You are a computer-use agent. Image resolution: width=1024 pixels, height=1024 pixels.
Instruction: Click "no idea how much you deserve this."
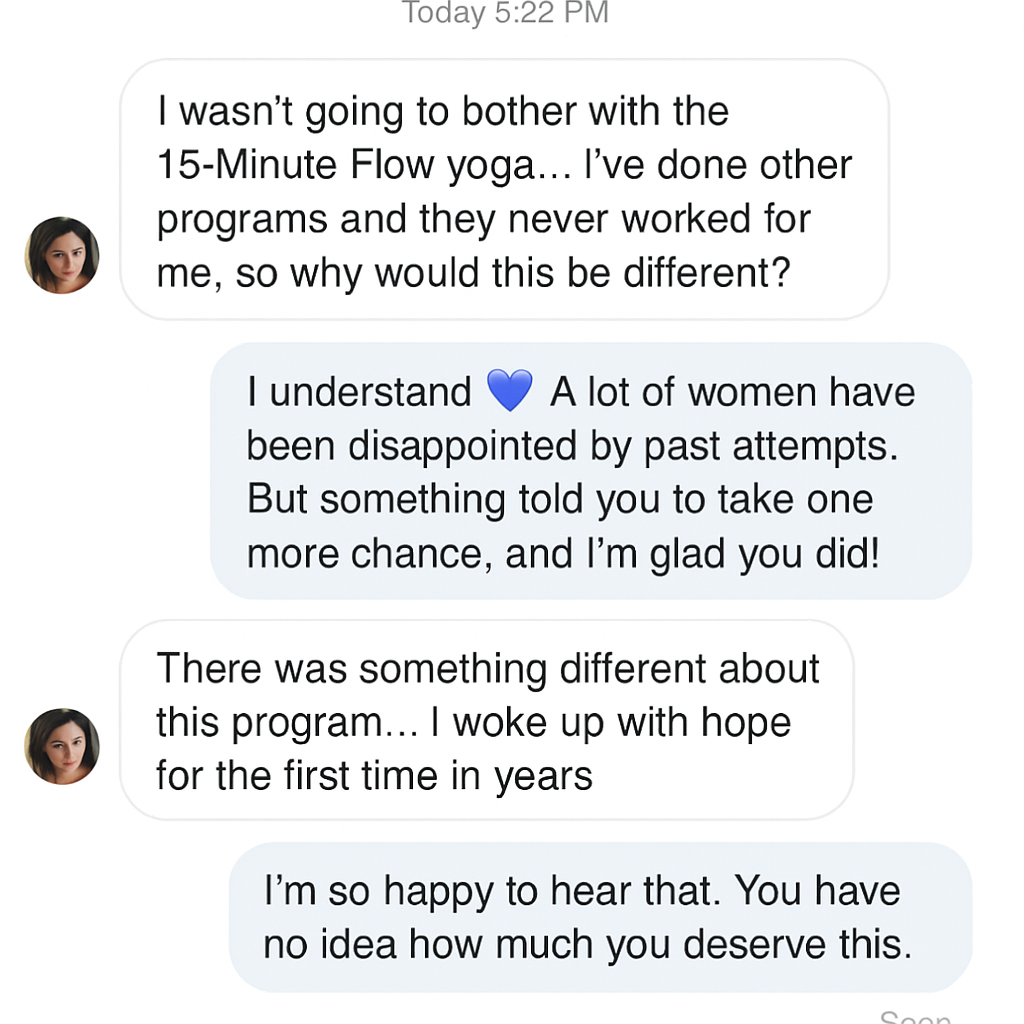coord(587,945)
